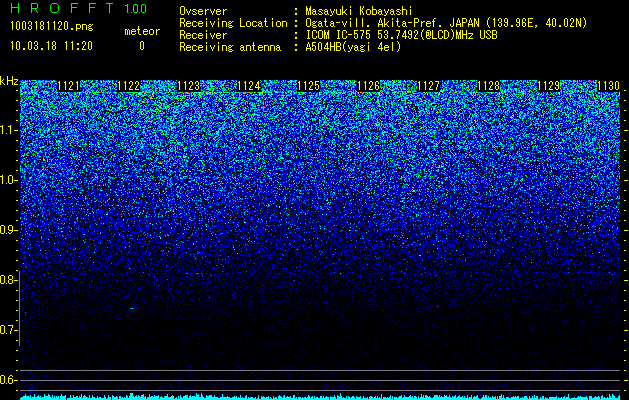Click the 1123 time marker
Screen dimensions: 629x400
pyautogui.click(x=189, y=86)
